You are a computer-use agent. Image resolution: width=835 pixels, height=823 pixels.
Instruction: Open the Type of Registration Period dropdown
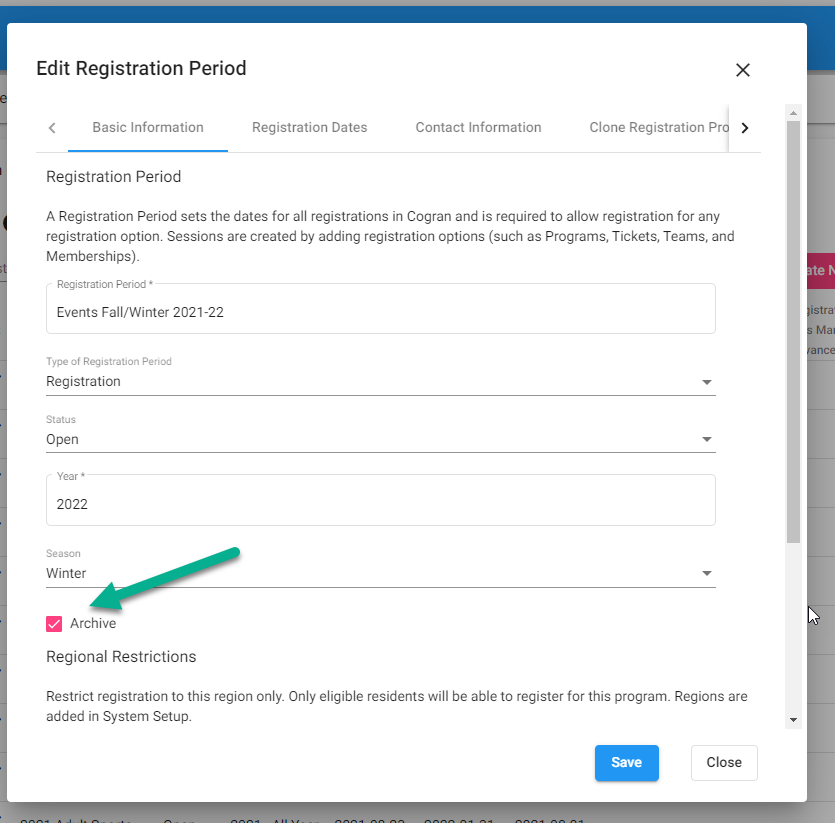click(380, 382)
